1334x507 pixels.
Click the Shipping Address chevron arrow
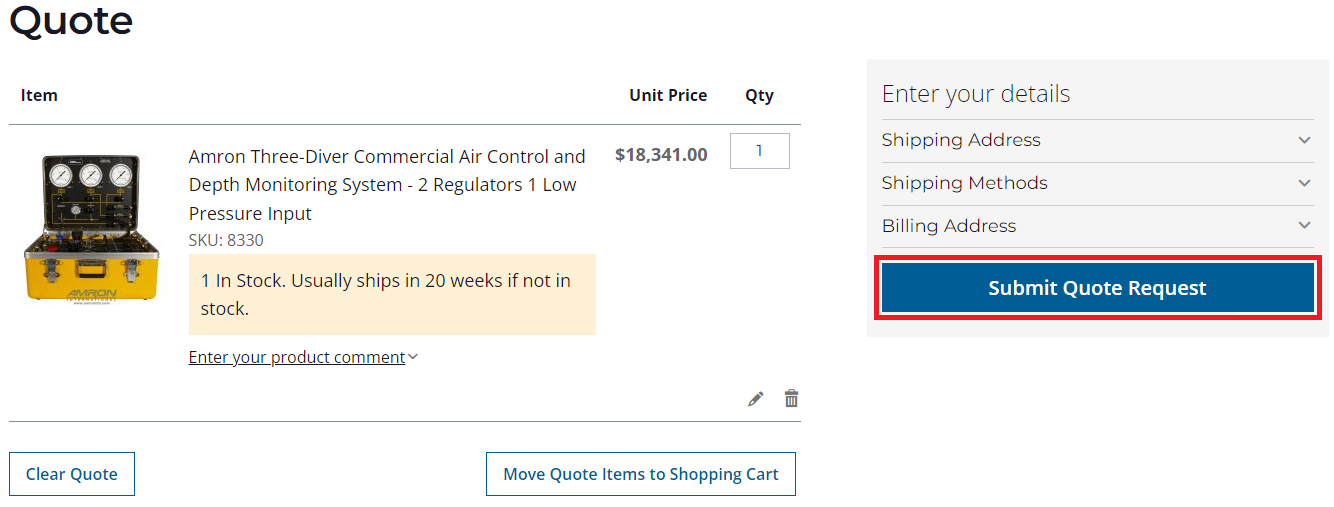(1304, 141)
